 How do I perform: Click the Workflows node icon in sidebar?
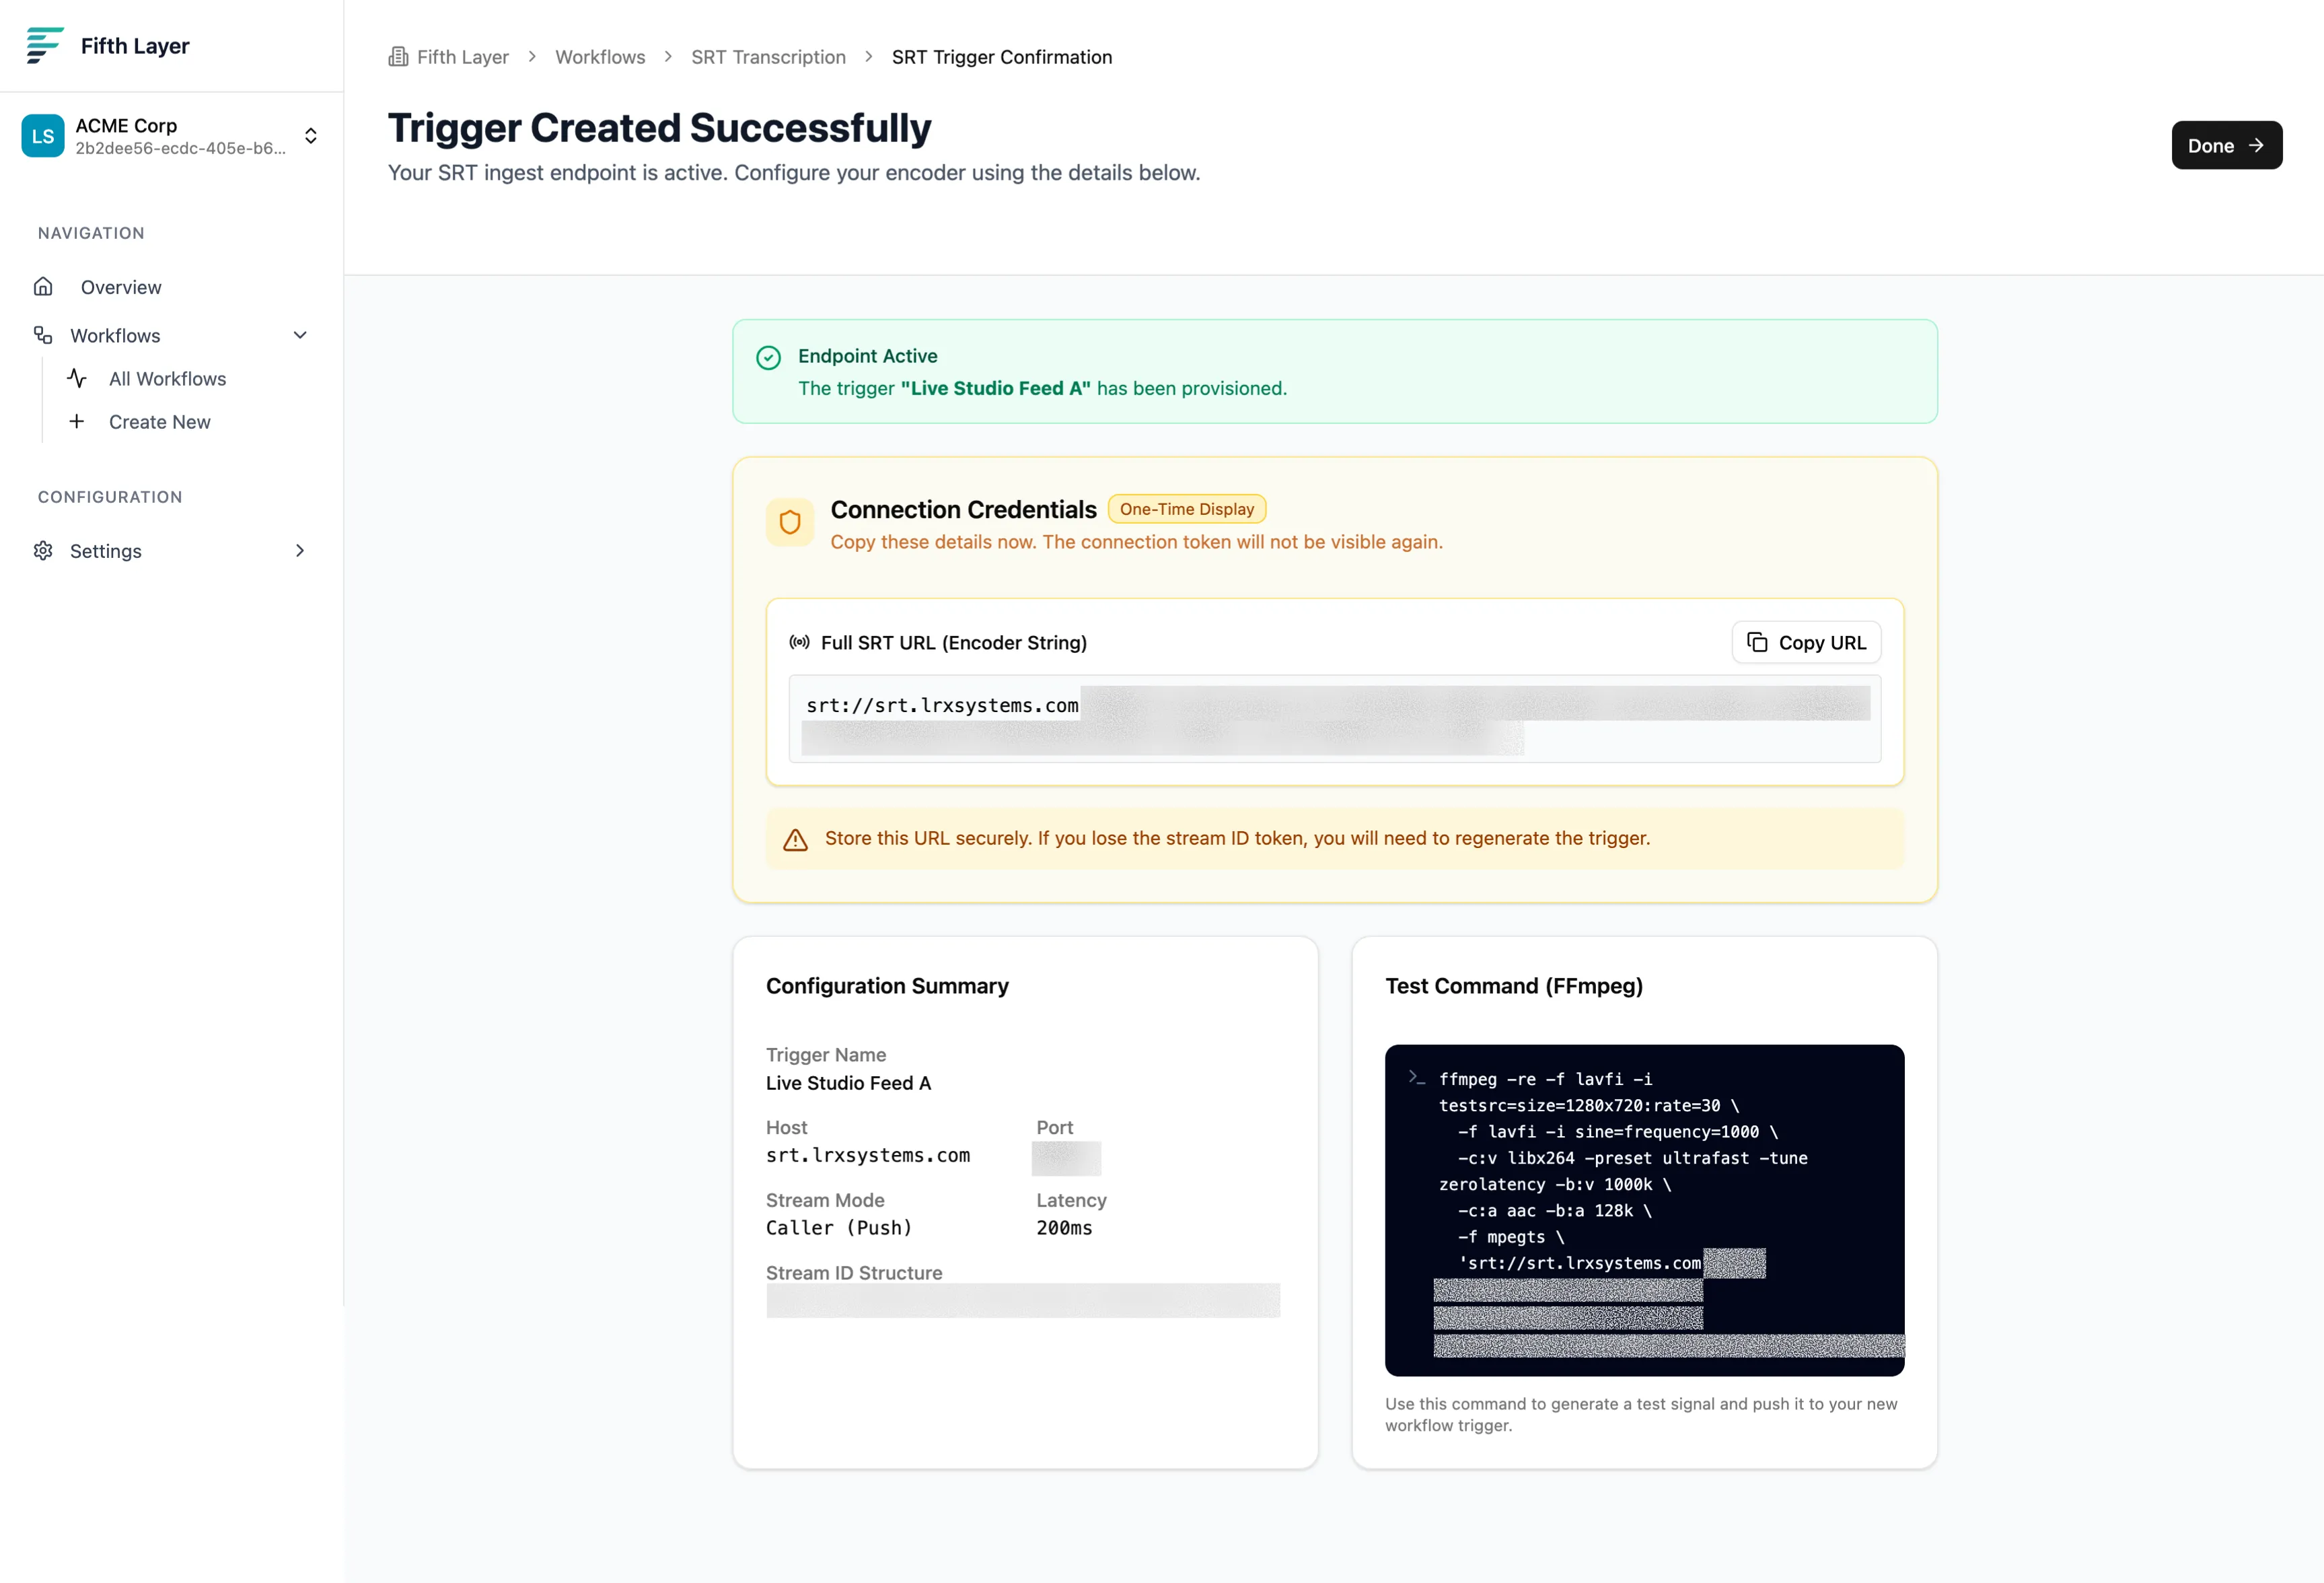tap(42, 334)
